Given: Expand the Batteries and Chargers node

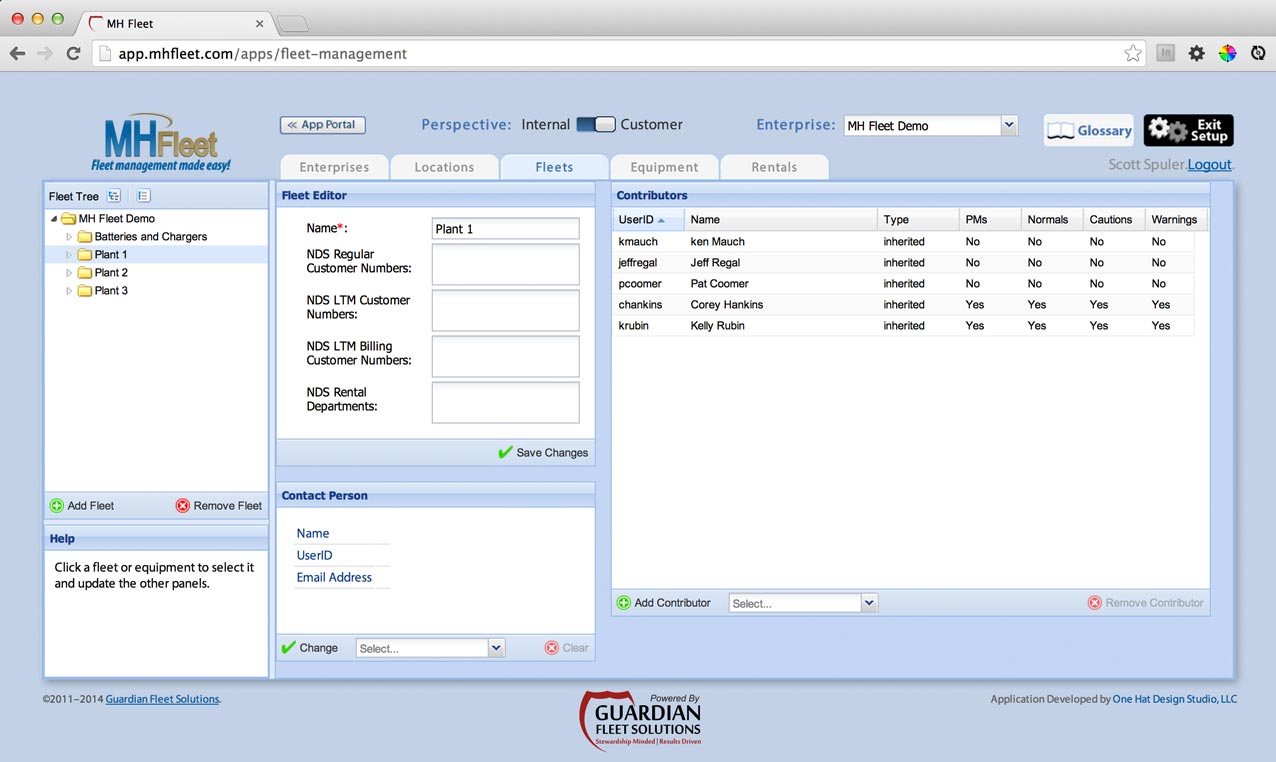Looking at the screenshot, I should tap(69, 237).
